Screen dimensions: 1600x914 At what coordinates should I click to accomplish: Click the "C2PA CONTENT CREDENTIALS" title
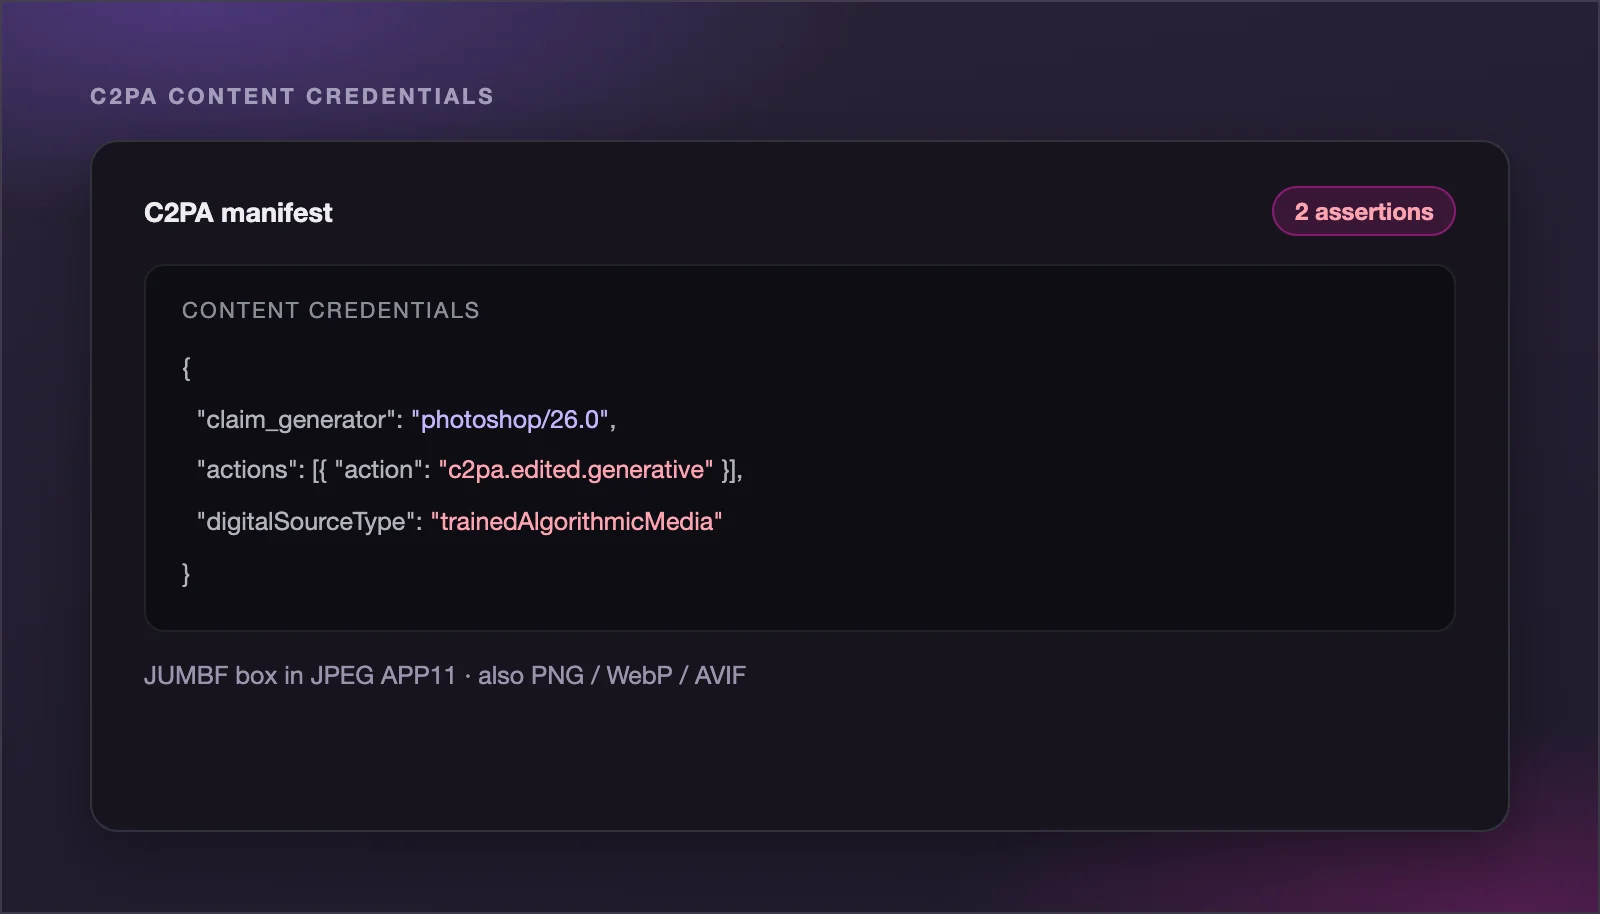292,96
